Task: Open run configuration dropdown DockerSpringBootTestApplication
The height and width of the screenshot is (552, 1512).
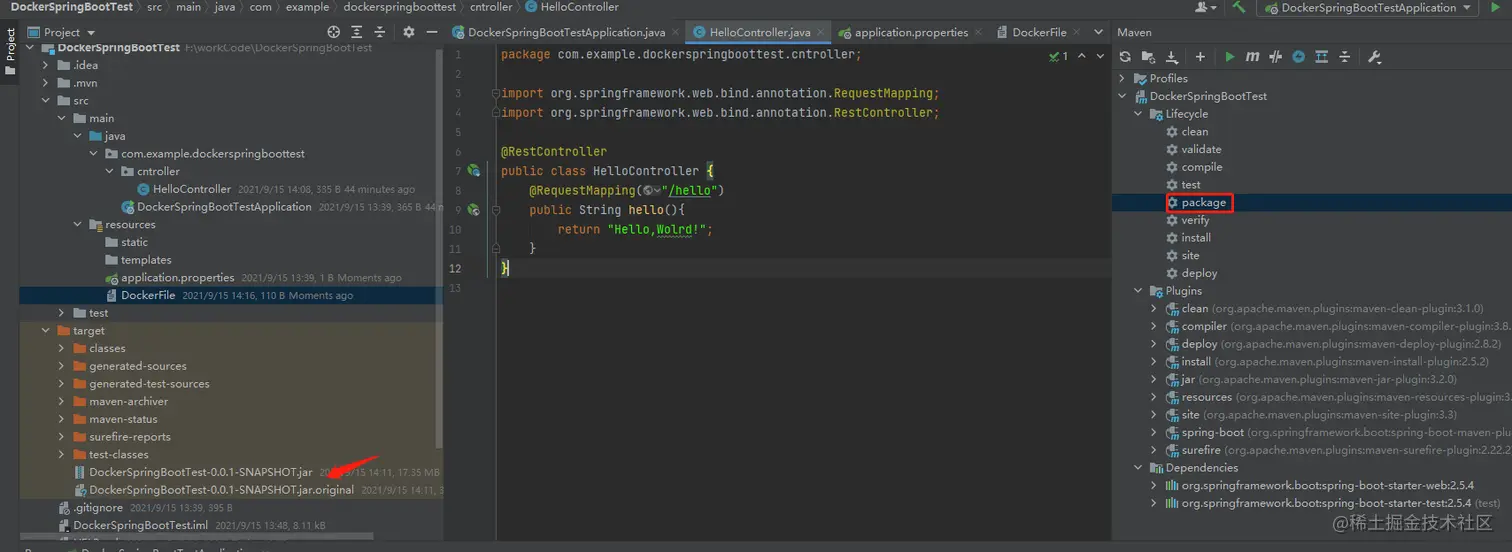Action: pyautogui.click(x=1368, y=8)
